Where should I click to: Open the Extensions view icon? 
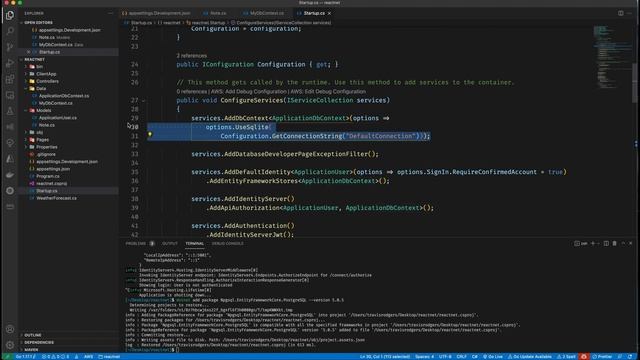[10, 79]
